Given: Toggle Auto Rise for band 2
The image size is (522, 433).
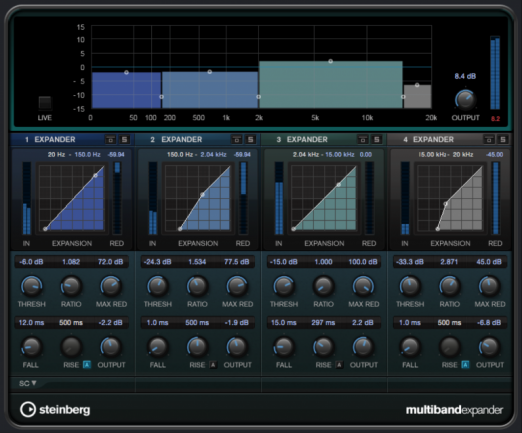Looking at the screenshot, I should [x=213, y=365].
